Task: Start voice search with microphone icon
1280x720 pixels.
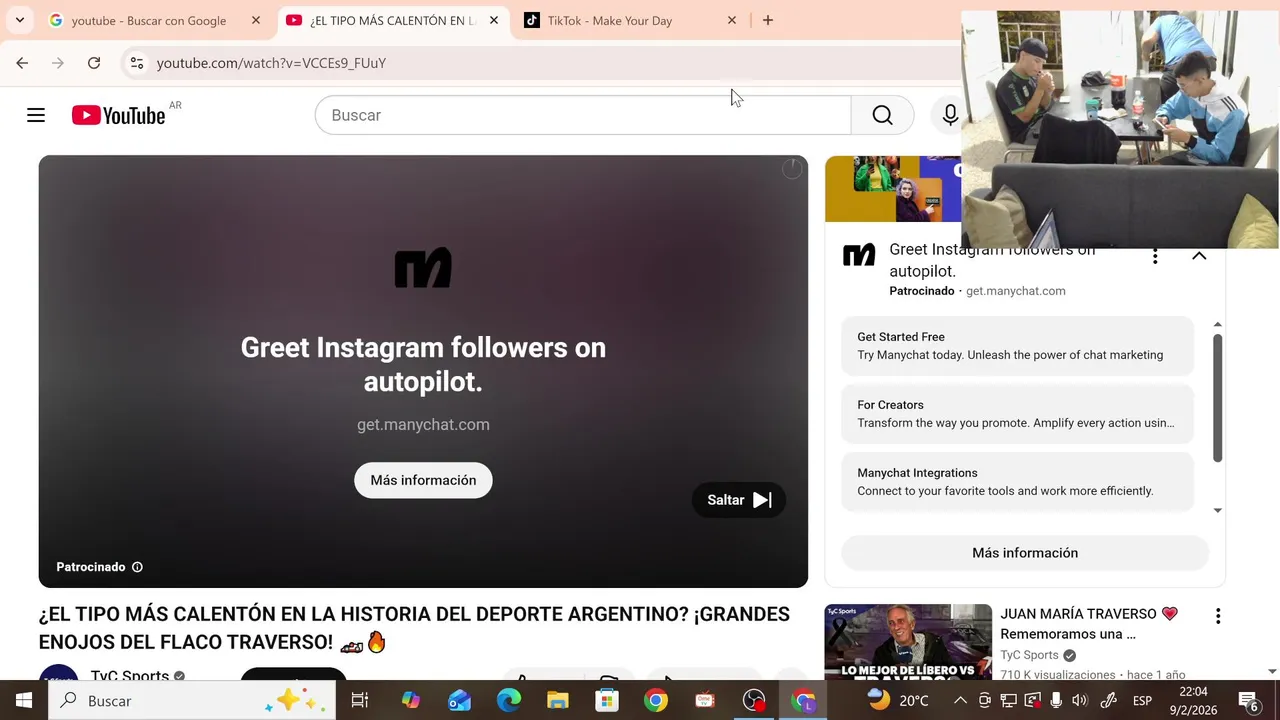Action: coord(950,115)
